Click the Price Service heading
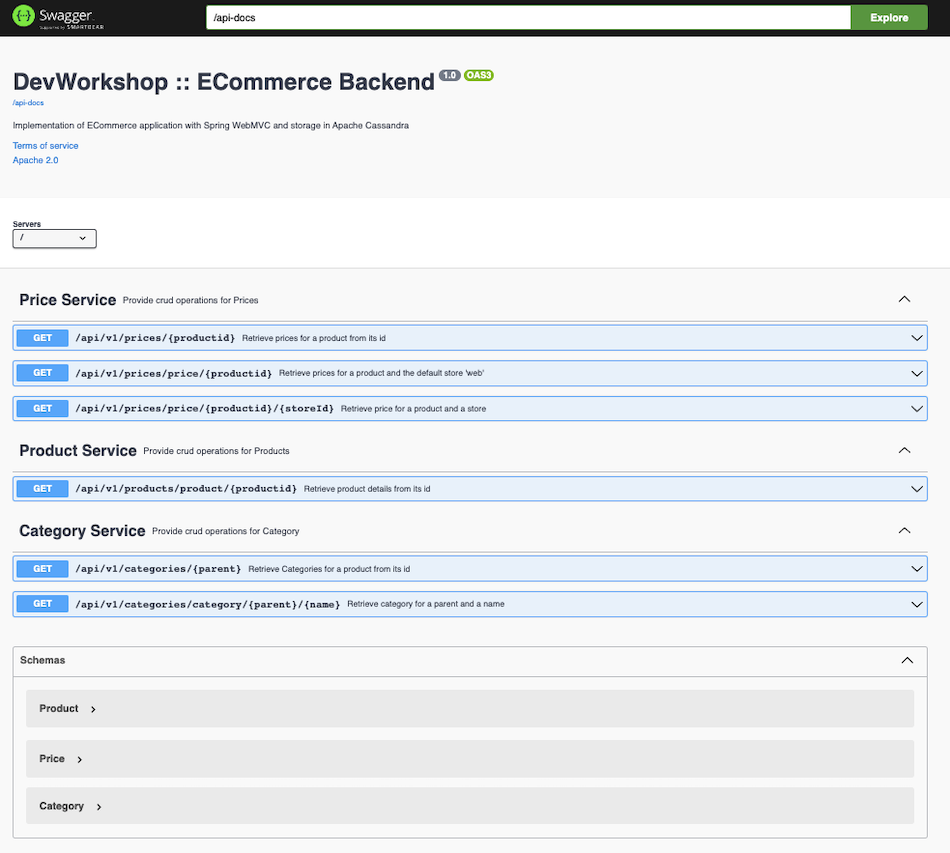Screen dimensions: 950x853 (x=67, y=300)
